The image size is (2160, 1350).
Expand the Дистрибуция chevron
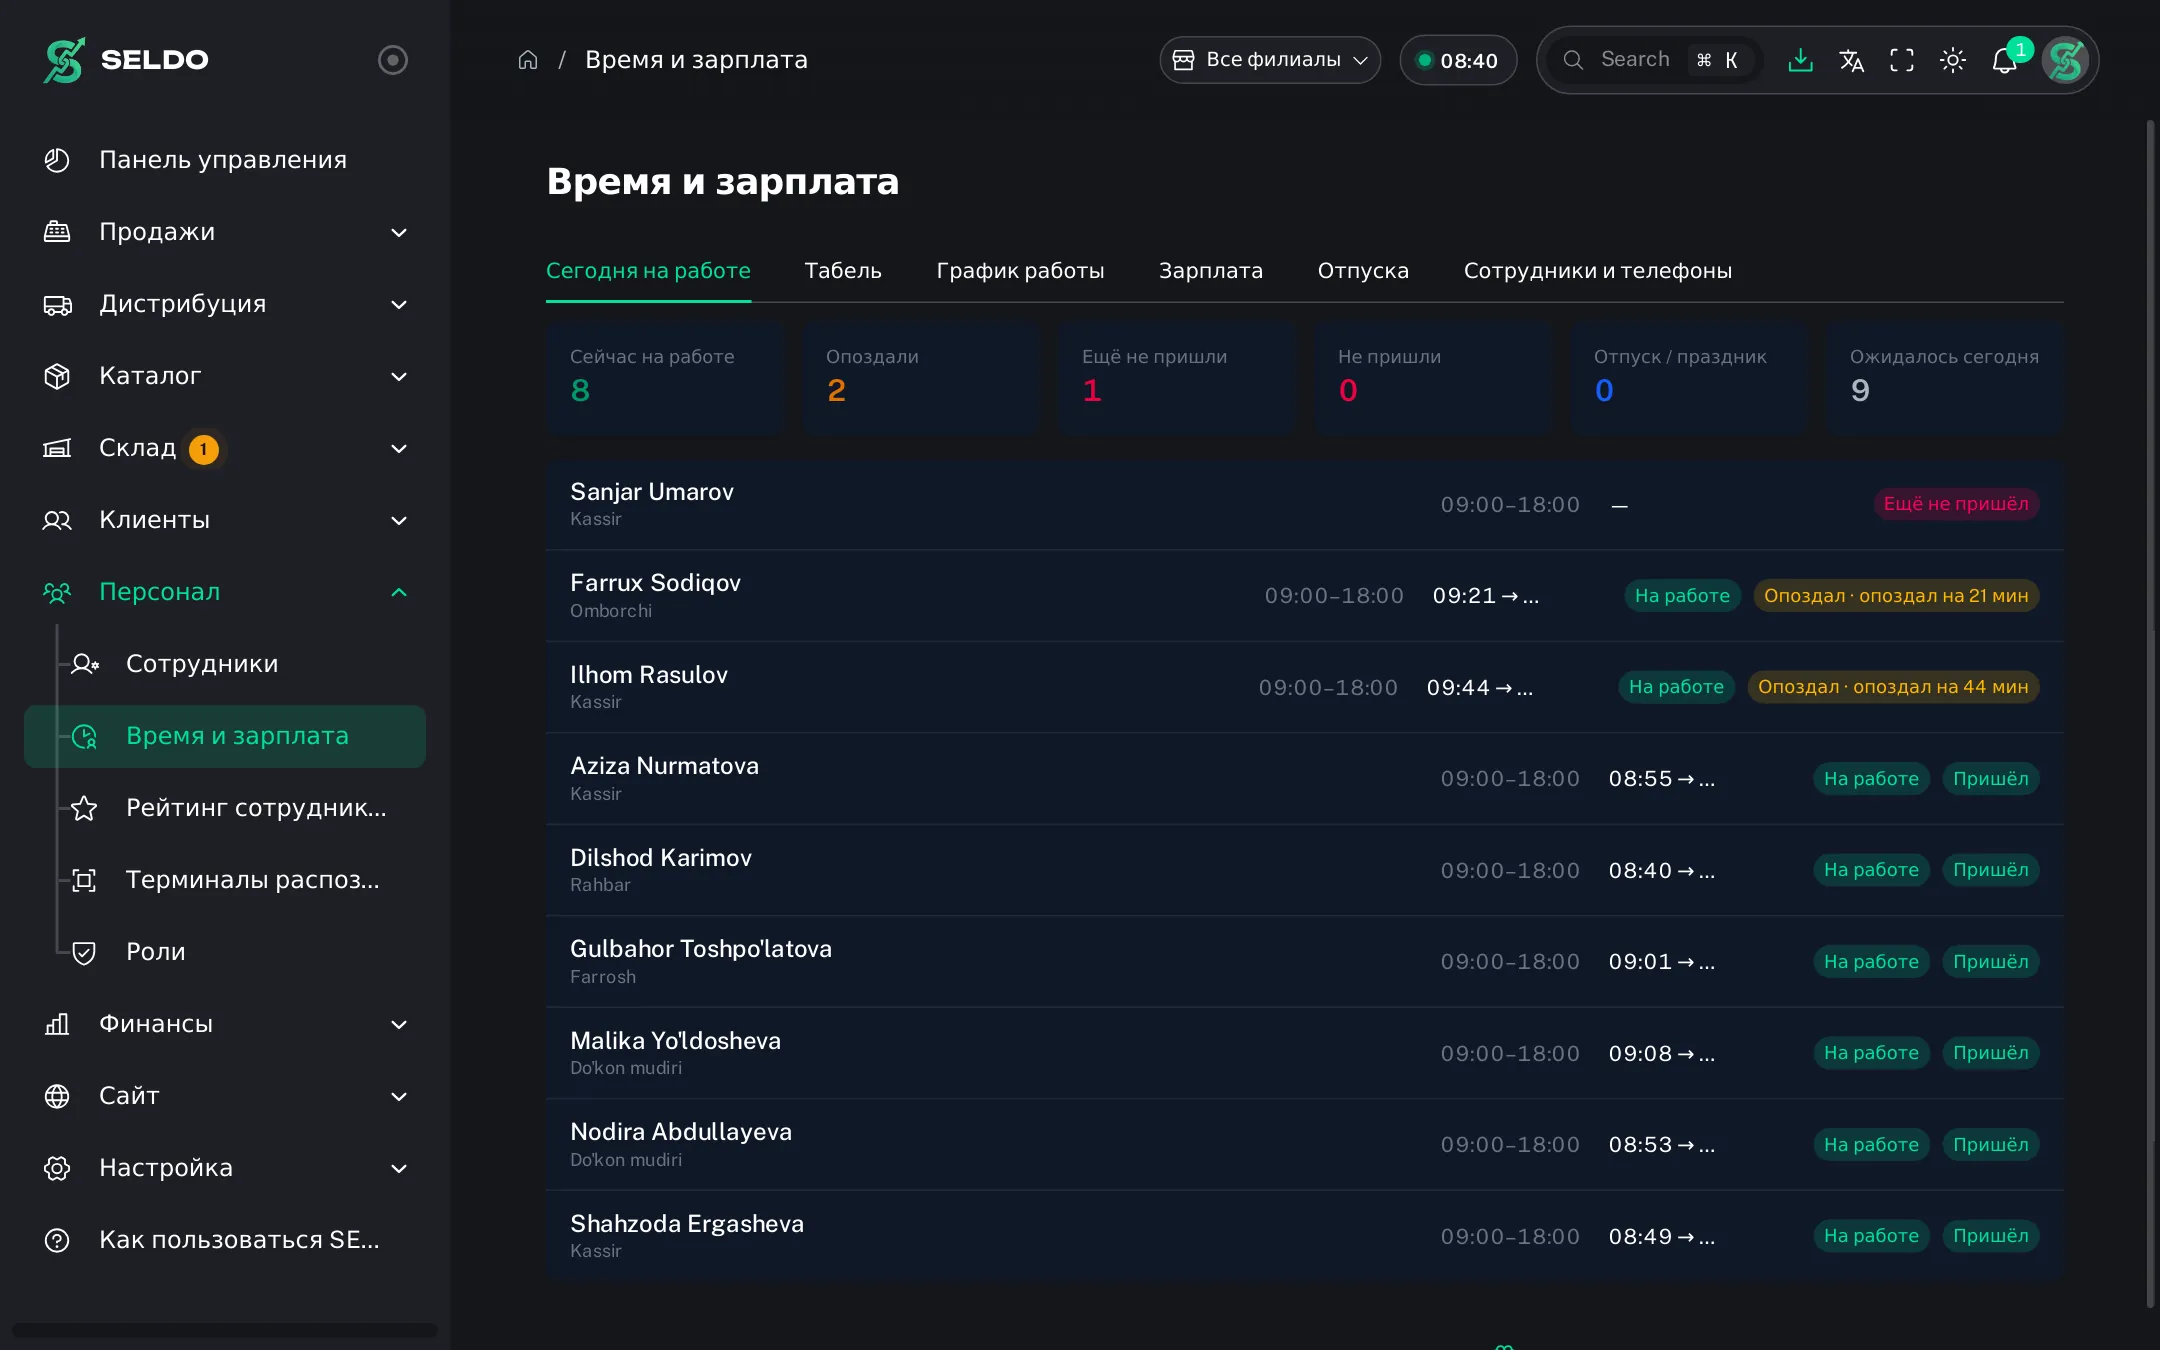[x=399, y=304]
